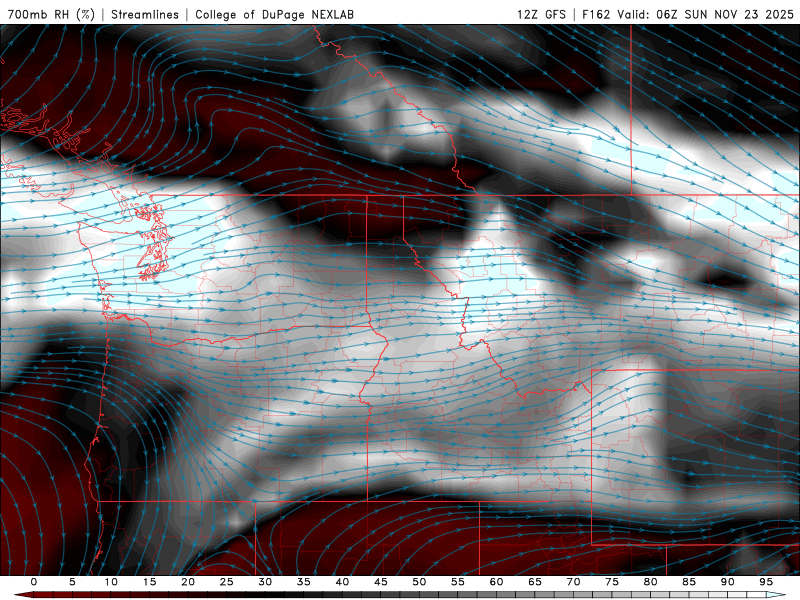Viewport: 800px width, 600px height.
Task: Click the colorbar label "95"
Action: pyautogui.click(x=766, y=582)
